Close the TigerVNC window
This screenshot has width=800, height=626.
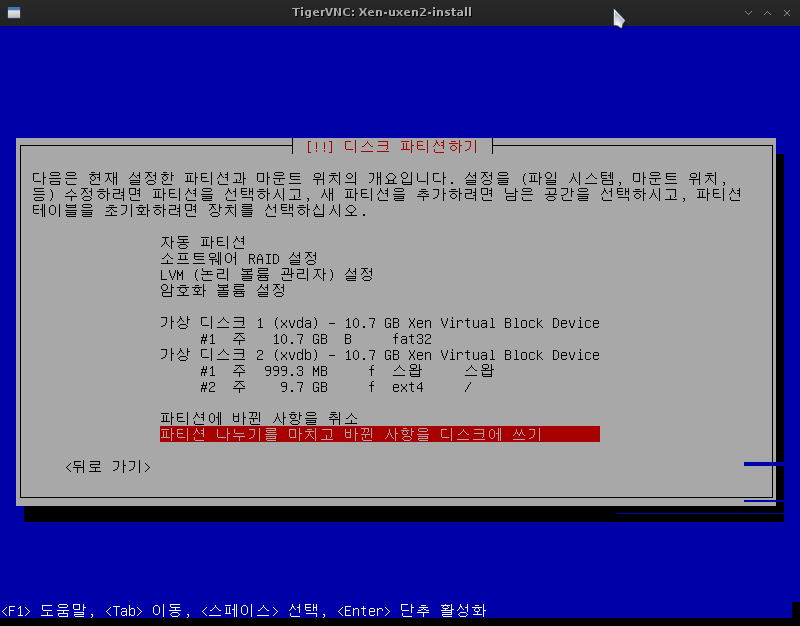(x=787, y=13)
